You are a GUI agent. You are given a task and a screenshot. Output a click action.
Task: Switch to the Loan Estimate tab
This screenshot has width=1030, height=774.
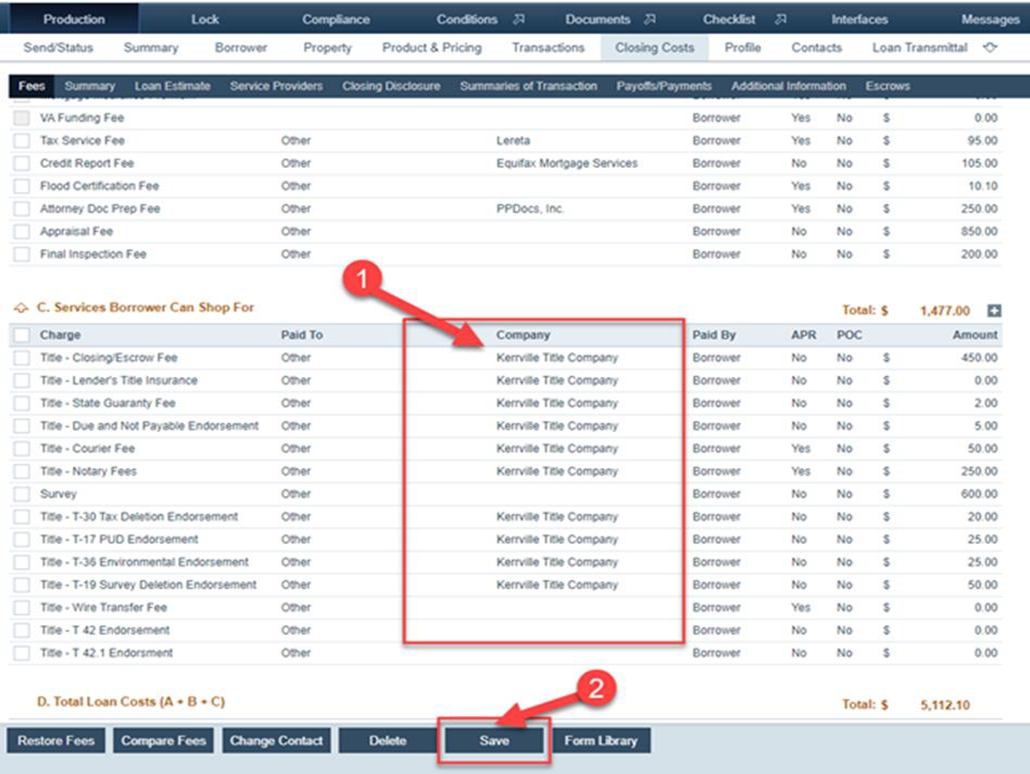(172, 86)
